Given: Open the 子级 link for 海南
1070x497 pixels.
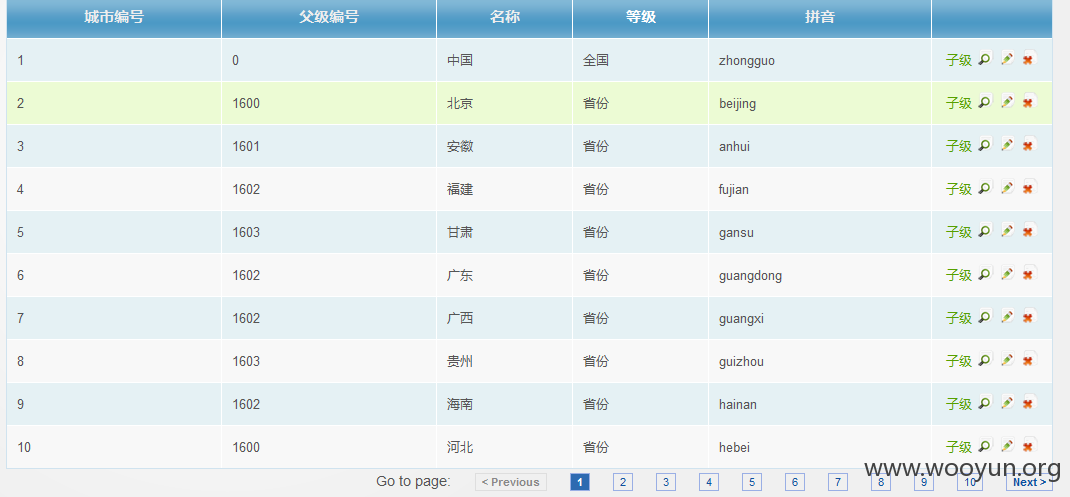Looking at the screenshot, I should click(958, 405).
